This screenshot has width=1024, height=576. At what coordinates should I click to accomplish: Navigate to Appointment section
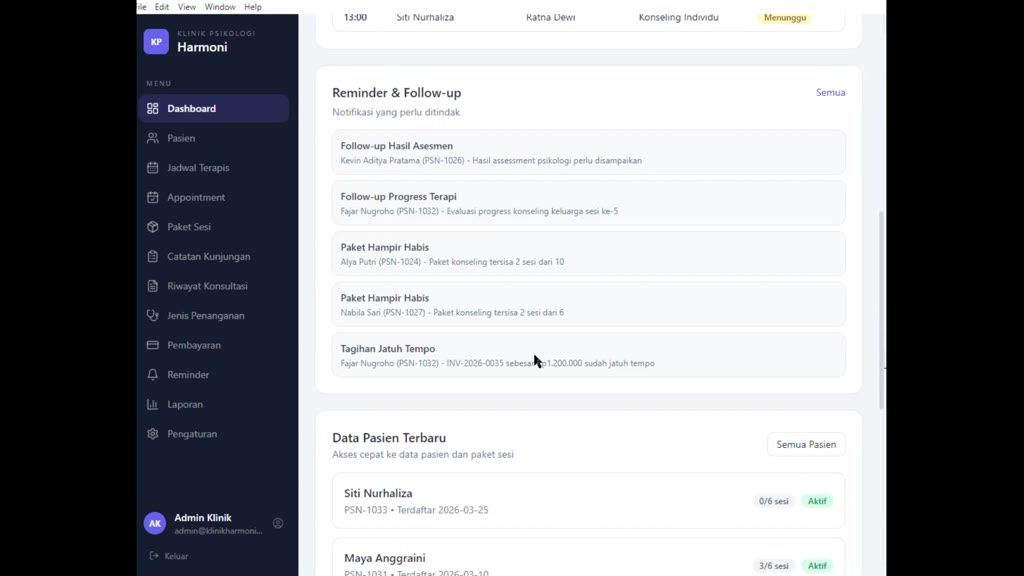tap(214, 197)
